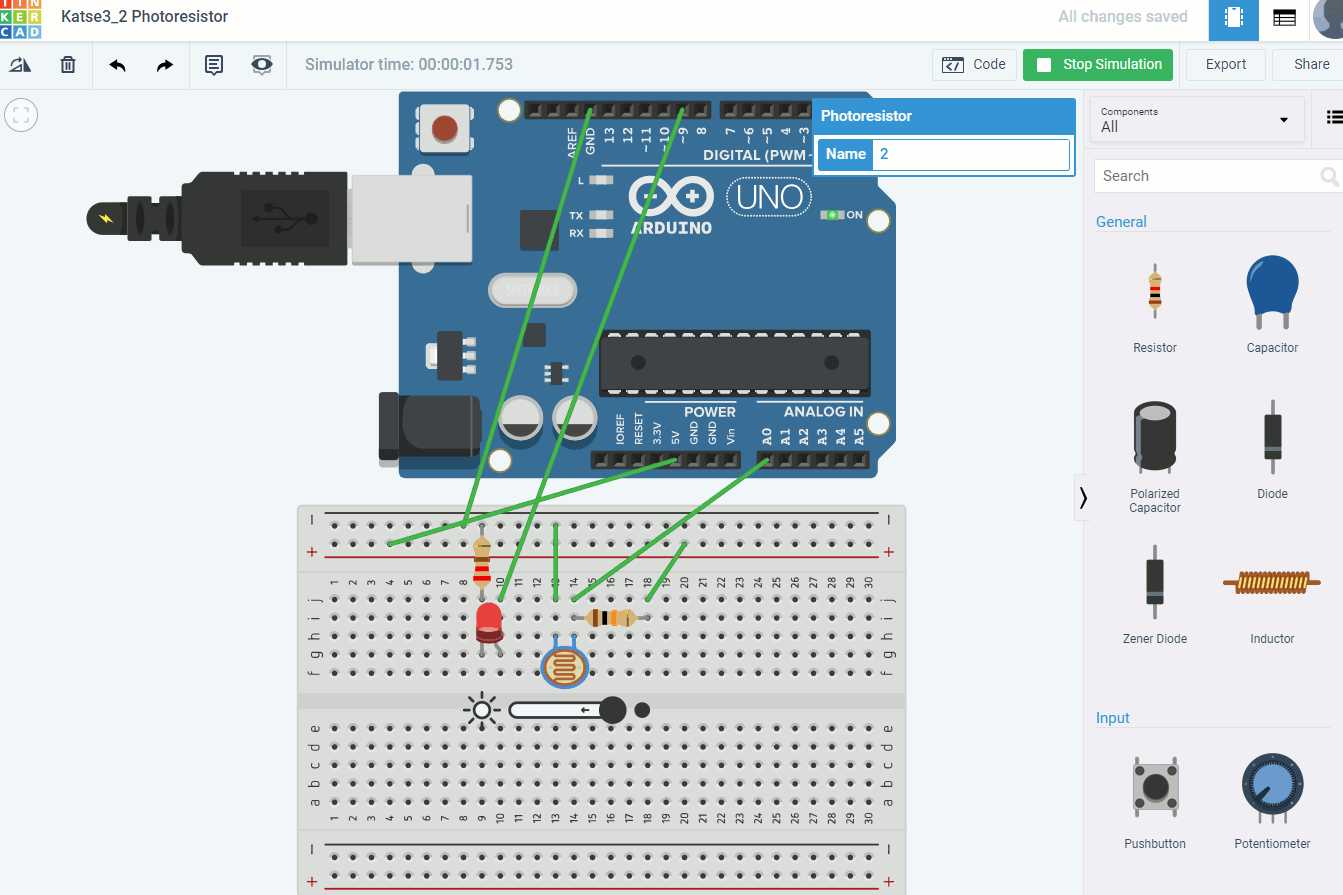Click the photoresistor Name input field
Image resolution: width=1343 pixels, height=895 pixels.
tap(970, 155)
